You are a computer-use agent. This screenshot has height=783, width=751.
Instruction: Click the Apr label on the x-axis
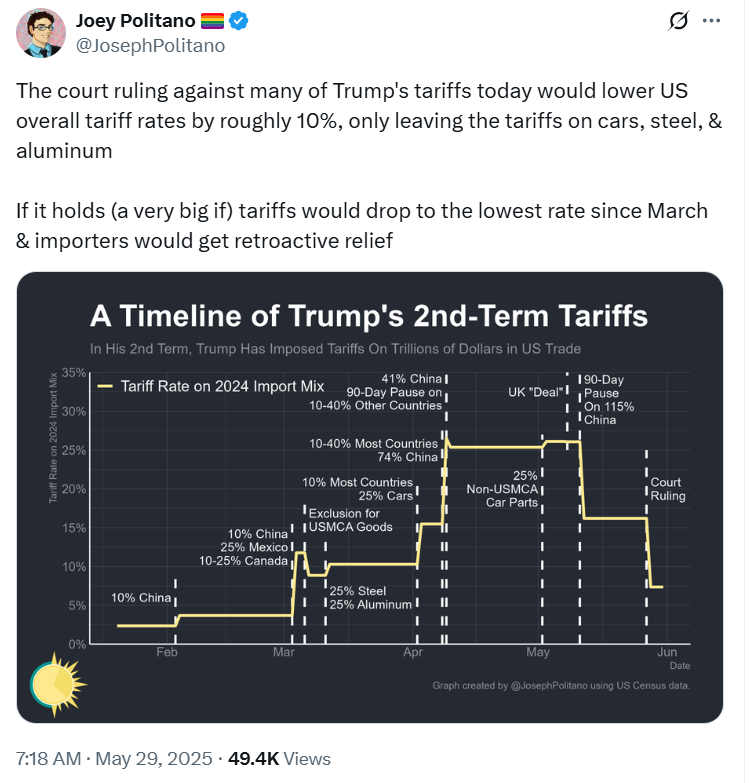[412, 652]
